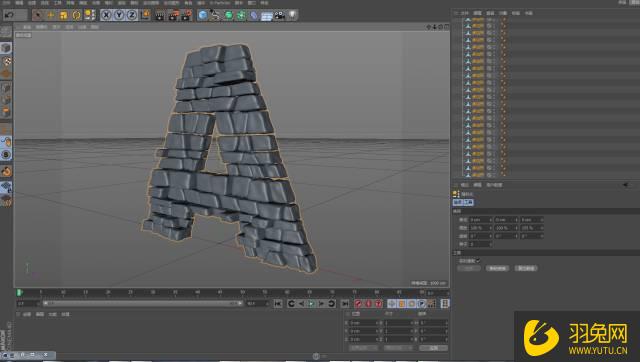Select the Move tool
Image resolution: width=640 pixels, height=362 pixels.
coord(51,15)
